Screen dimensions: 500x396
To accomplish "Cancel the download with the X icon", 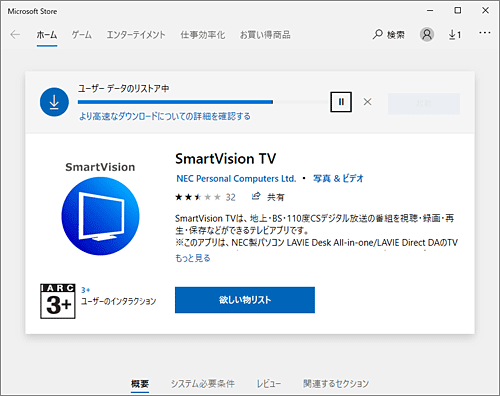I will point(367,102).
